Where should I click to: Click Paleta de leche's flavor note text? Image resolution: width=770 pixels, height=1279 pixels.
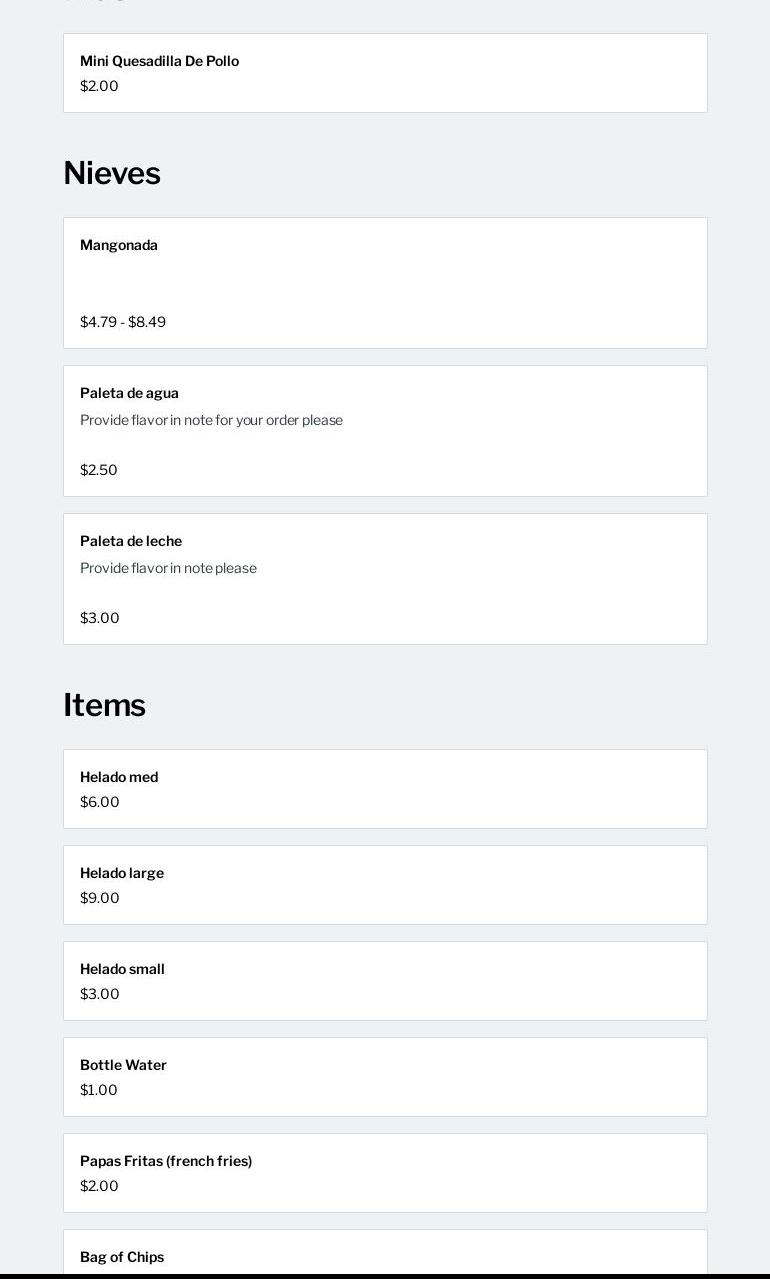coord(168,568)
